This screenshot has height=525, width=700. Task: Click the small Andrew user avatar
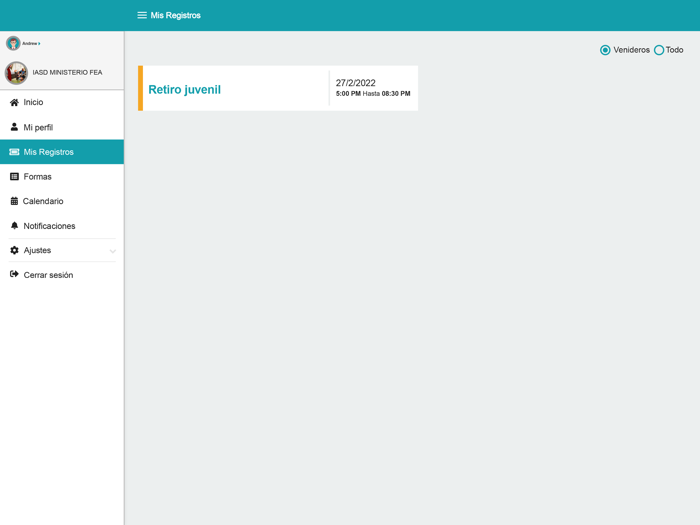coord(13,43)
